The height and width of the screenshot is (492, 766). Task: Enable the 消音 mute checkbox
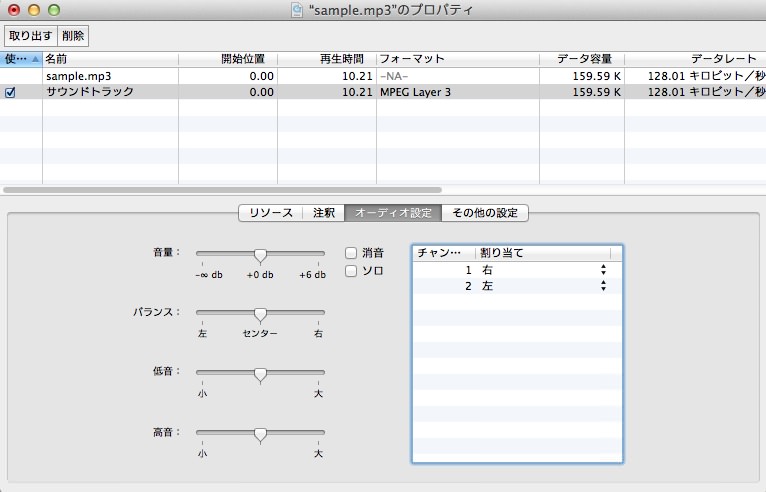click(351, 253)
